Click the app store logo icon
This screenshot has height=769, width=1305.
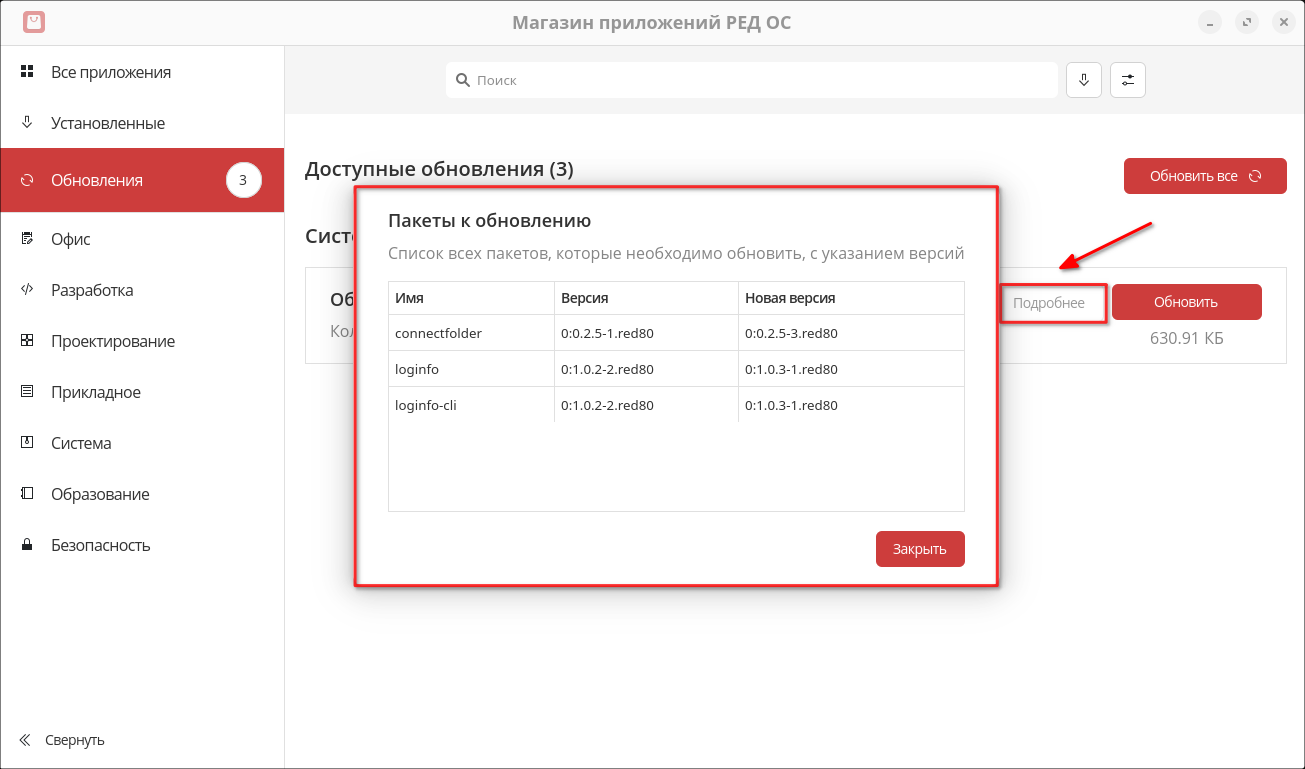point(34,22)
